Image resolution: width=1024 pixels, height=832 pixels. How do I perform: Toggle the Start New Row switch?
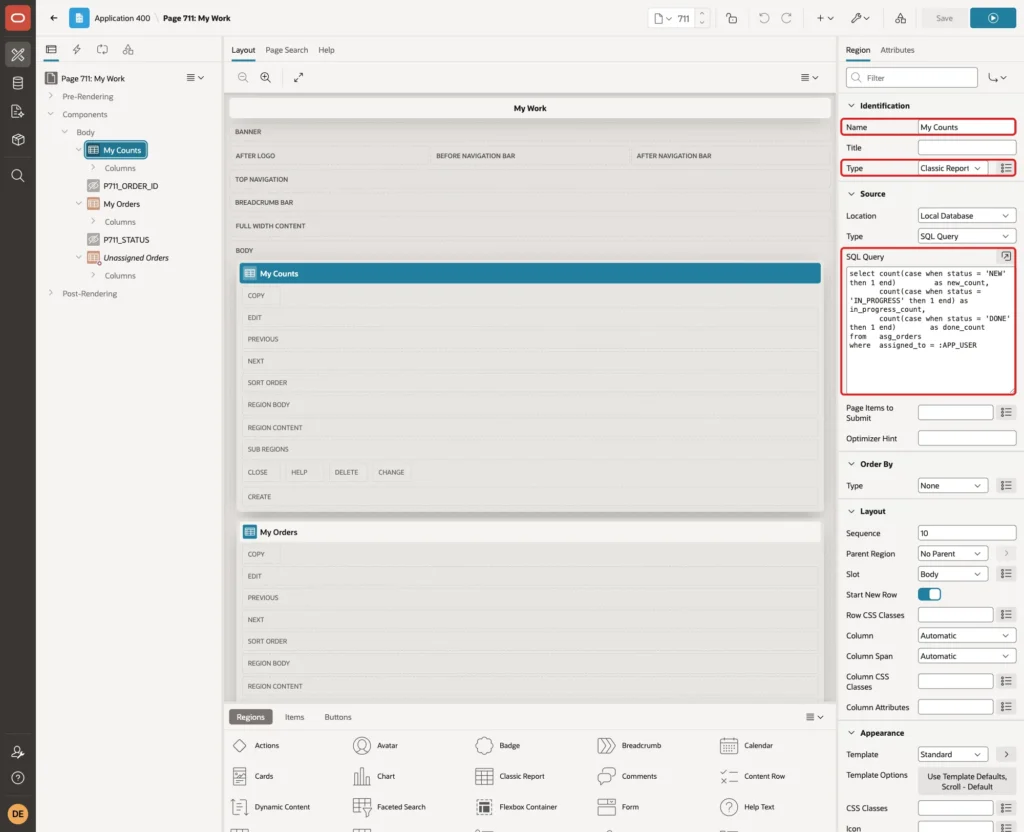929,594
